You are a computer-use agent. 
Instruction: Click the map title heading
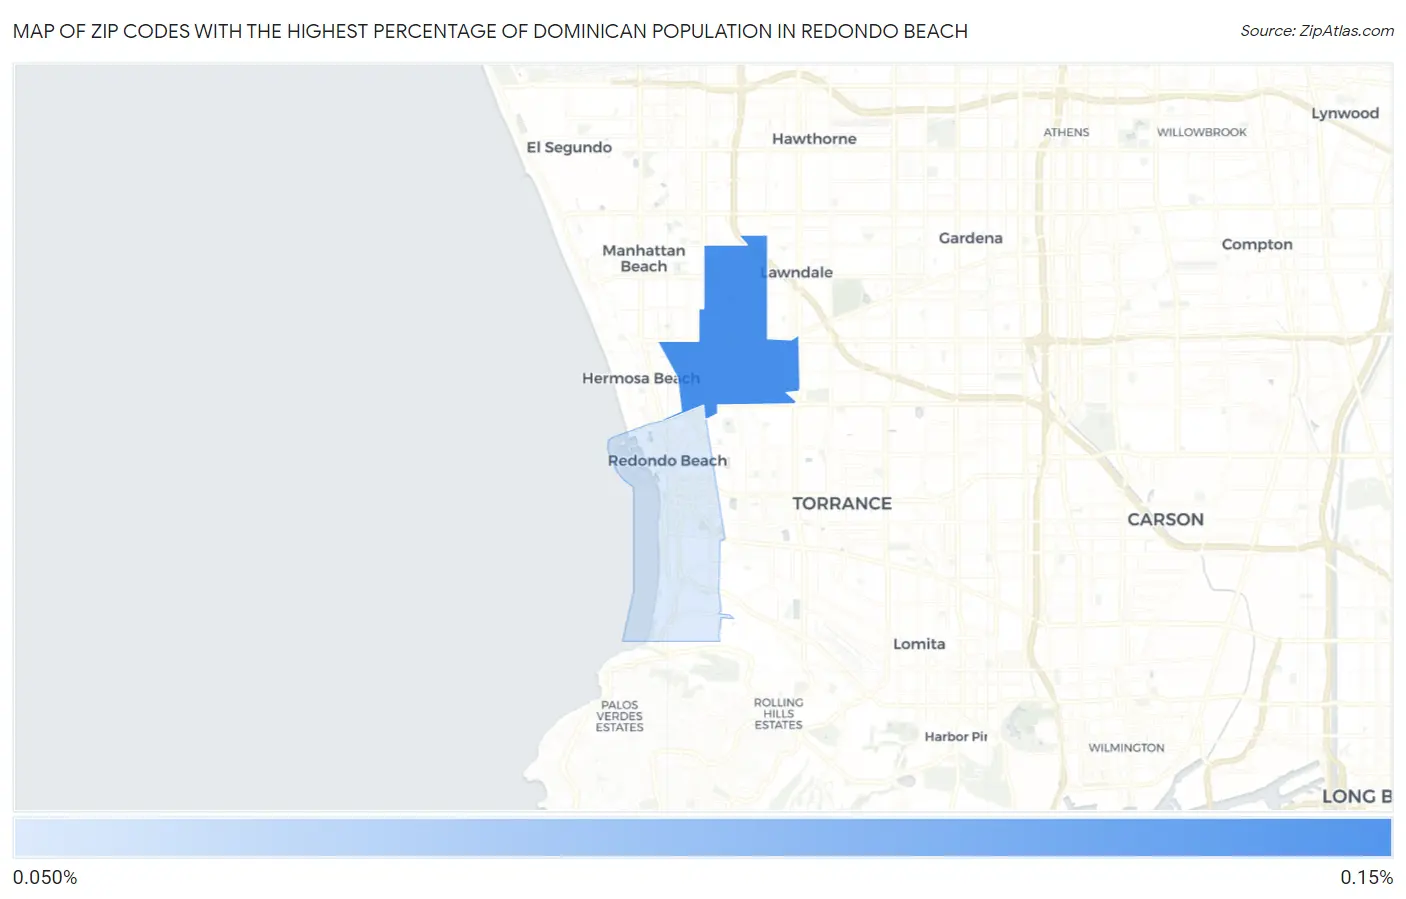click(x=490, y=31)
